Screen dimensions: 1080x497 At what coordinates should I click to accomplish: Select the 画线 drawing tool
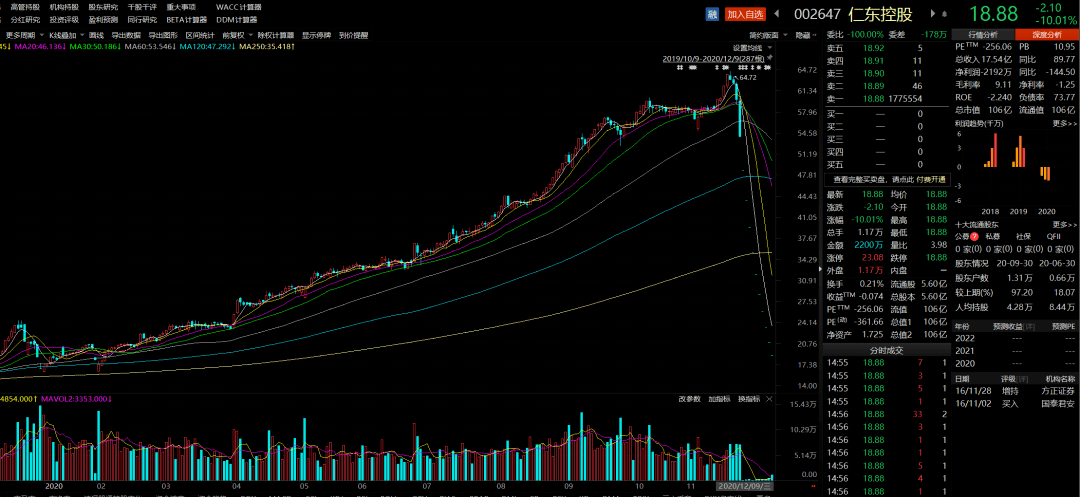tap(96, 34)
